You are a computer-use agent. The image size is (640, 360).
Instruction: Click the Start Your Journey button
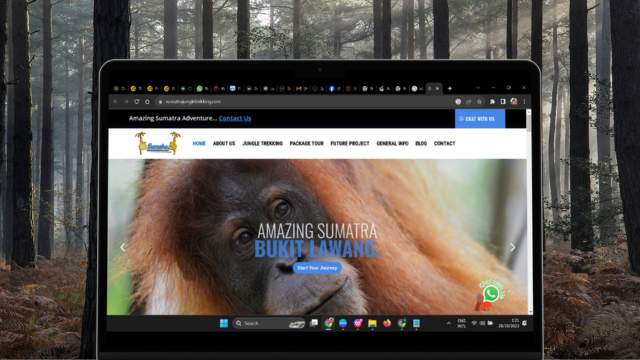317,268
